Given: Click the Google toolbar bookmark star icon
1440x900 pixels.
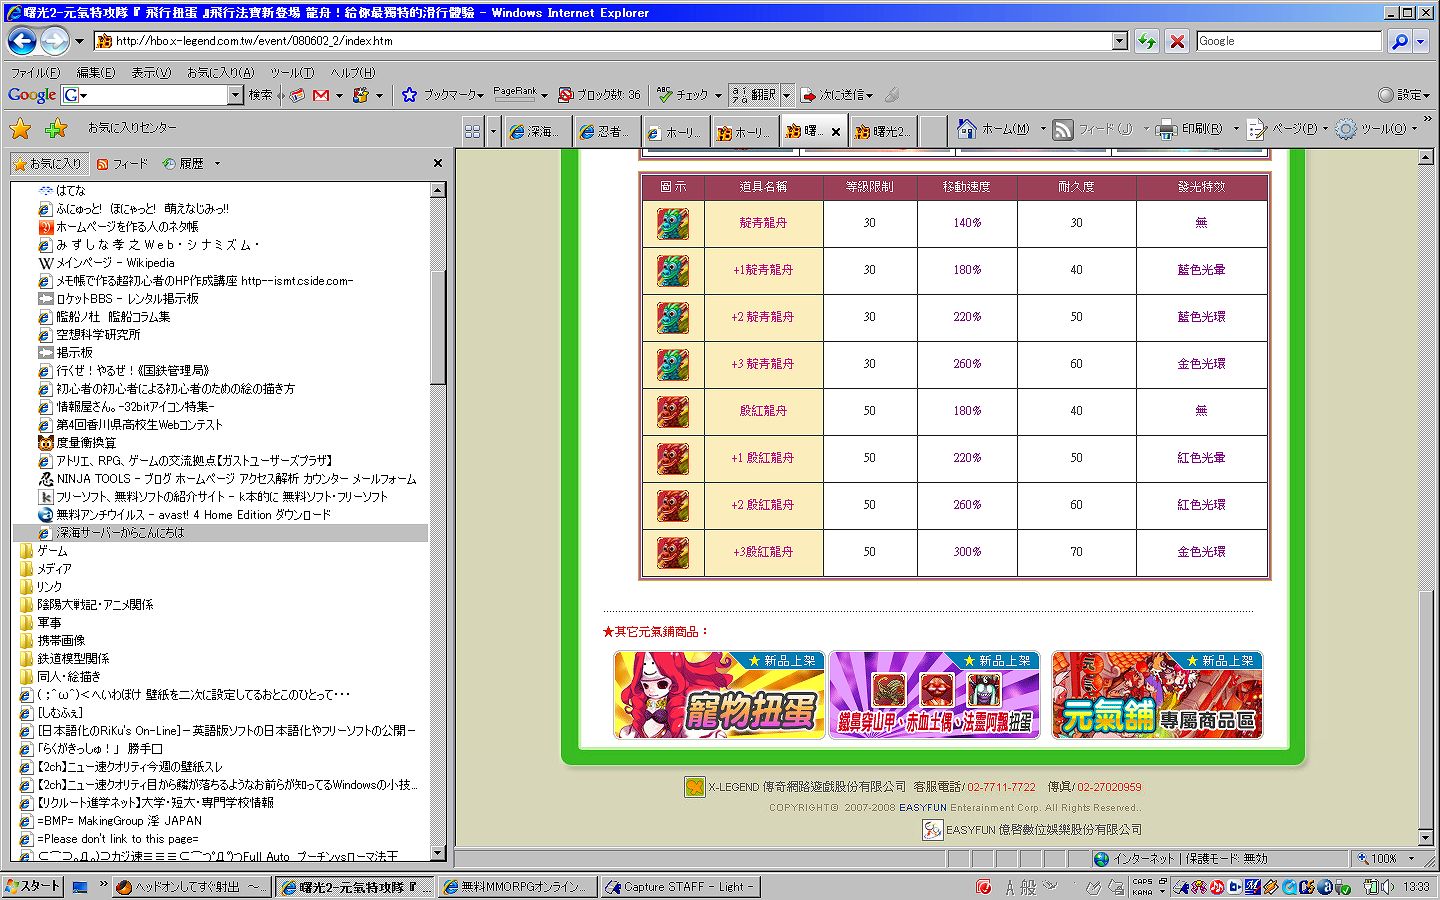Looking at the screenshot, I should click(409, 95).
